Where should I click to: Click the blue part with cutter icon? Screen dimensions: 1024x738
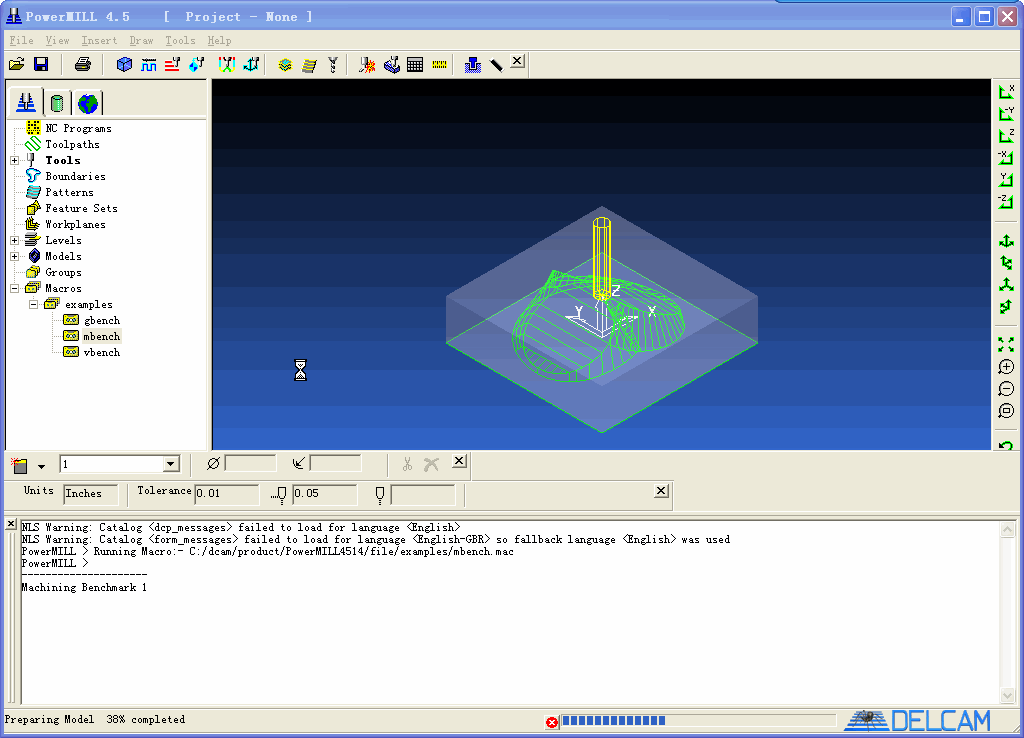point(392,64)
